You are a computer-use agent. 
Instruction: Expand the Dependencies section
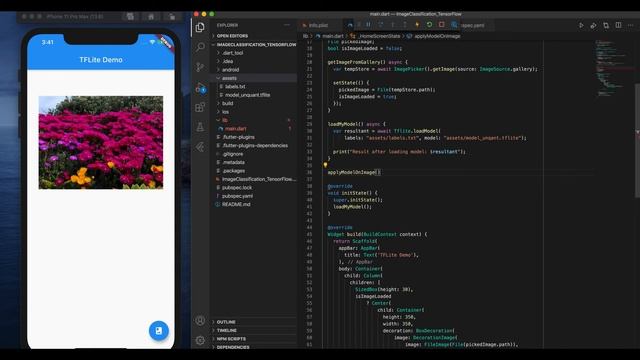point(253,347)
